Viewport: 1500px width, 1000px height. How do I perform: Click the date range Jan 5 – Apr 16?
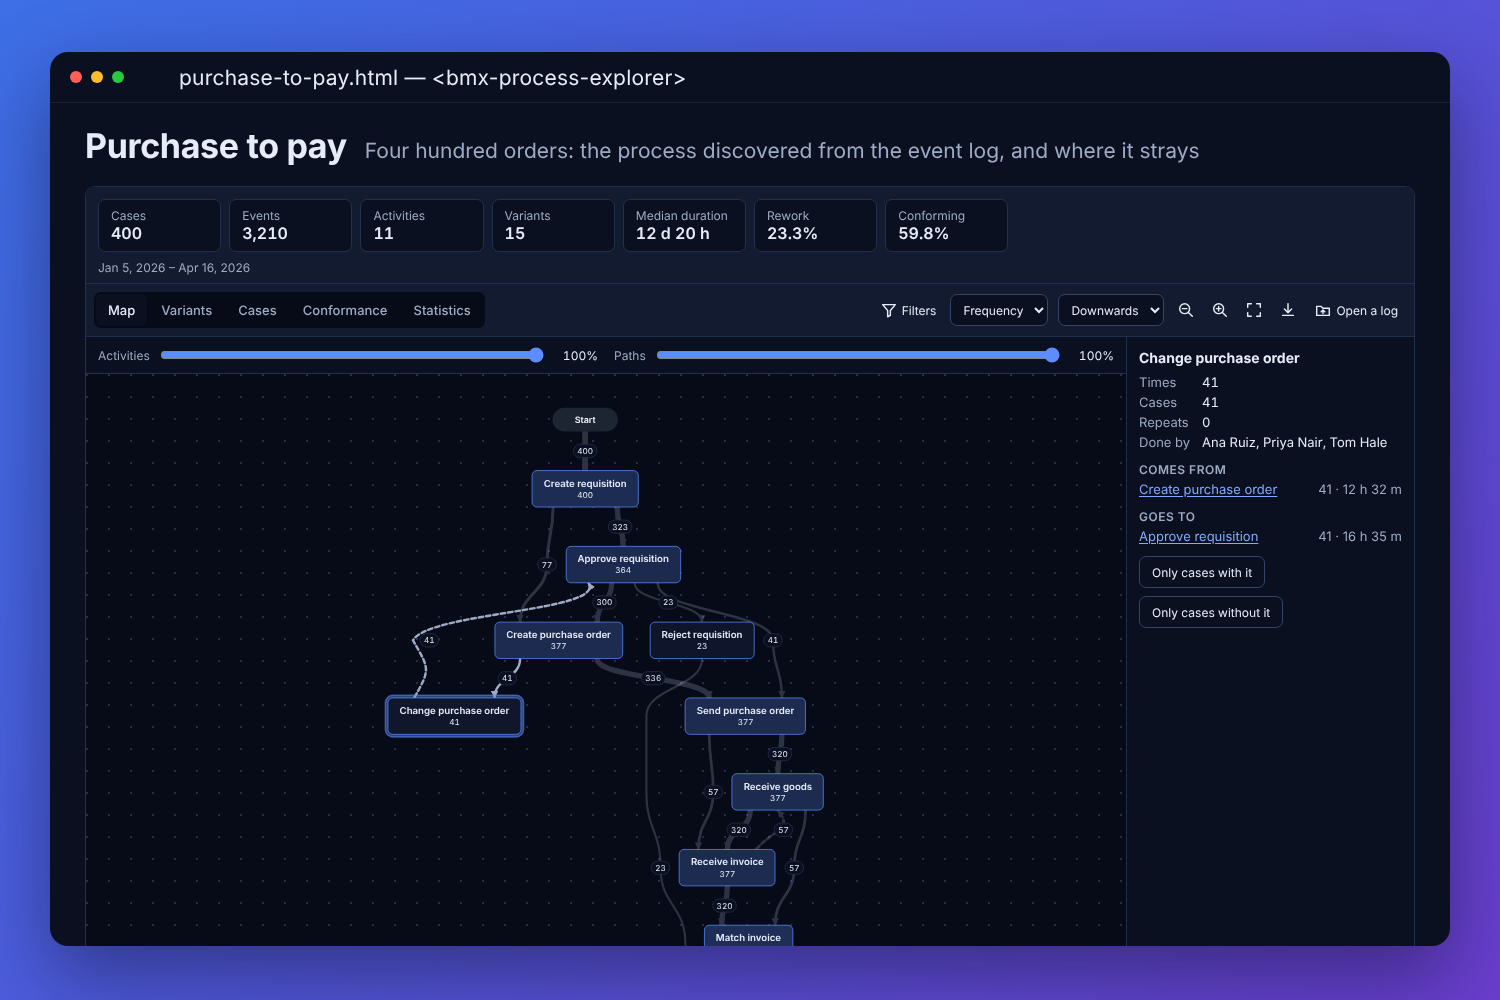[x=174, y=268]
